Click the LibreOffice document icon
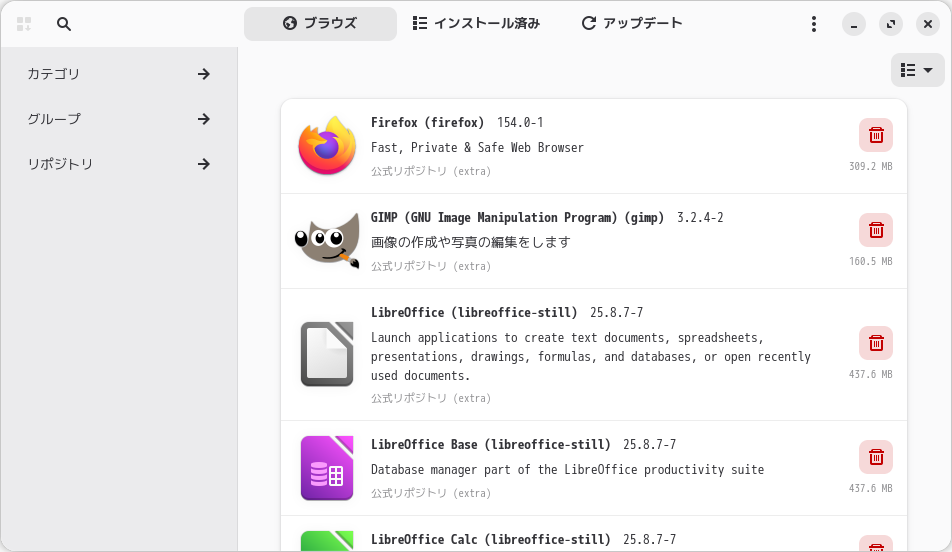 (x=327, y=354)
